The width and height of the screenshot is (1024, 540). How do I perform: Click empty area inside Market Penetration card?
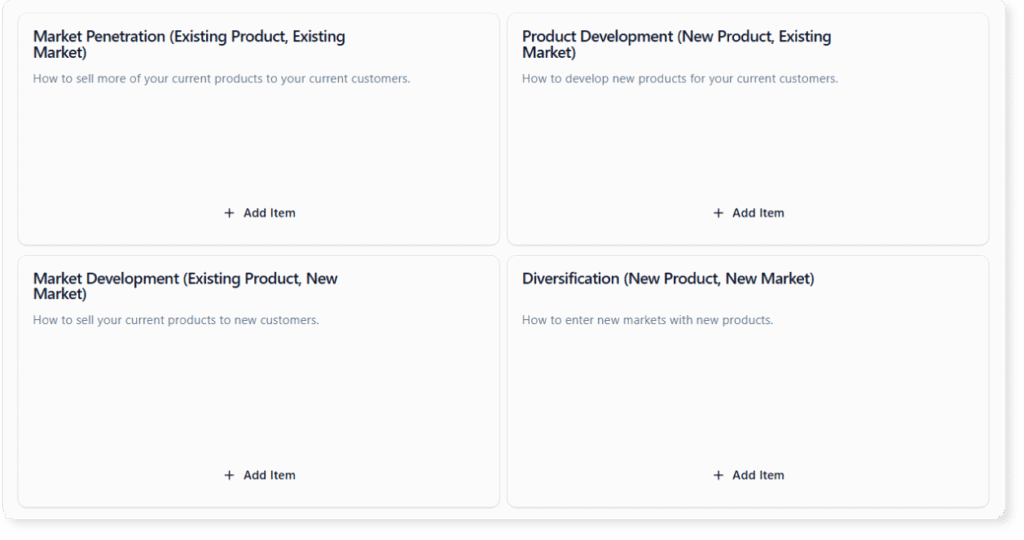tap(258, 145)
